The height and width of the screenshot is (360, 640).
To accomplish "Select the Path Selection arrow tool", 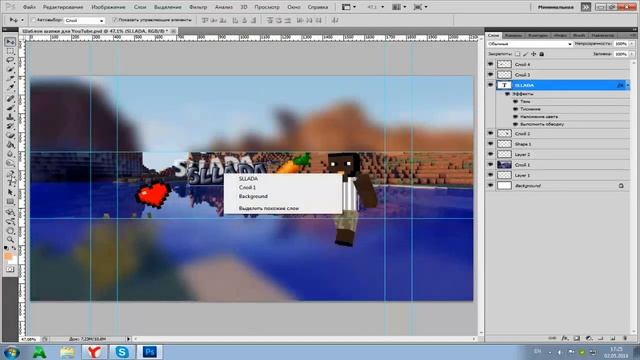I will pos(11,192).
